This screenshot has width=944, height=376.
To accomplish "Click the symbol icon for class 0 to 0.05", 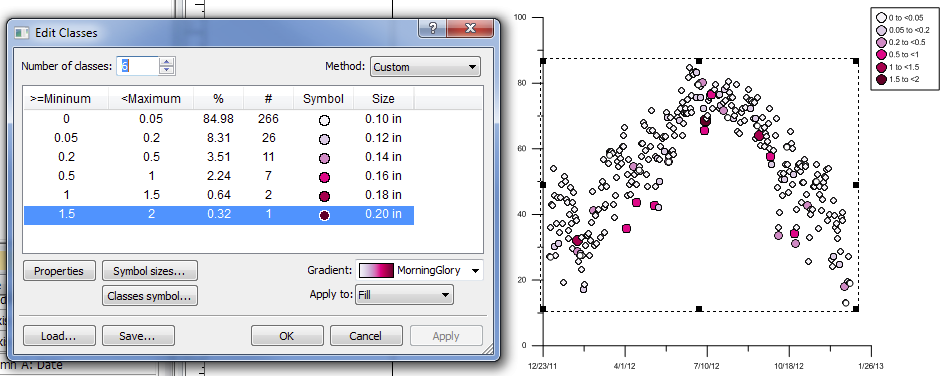I will coord(324,120).
